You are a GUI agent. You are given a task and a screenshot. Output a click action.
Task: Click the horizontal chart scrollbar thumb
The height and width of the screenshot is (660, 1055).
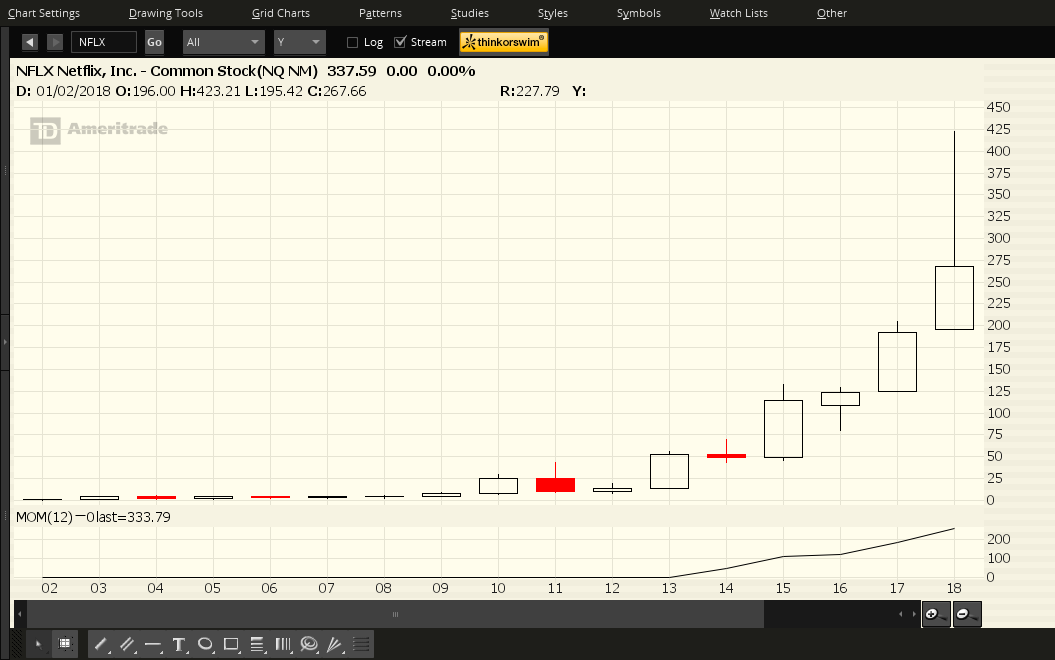click(x=395, y=614)
